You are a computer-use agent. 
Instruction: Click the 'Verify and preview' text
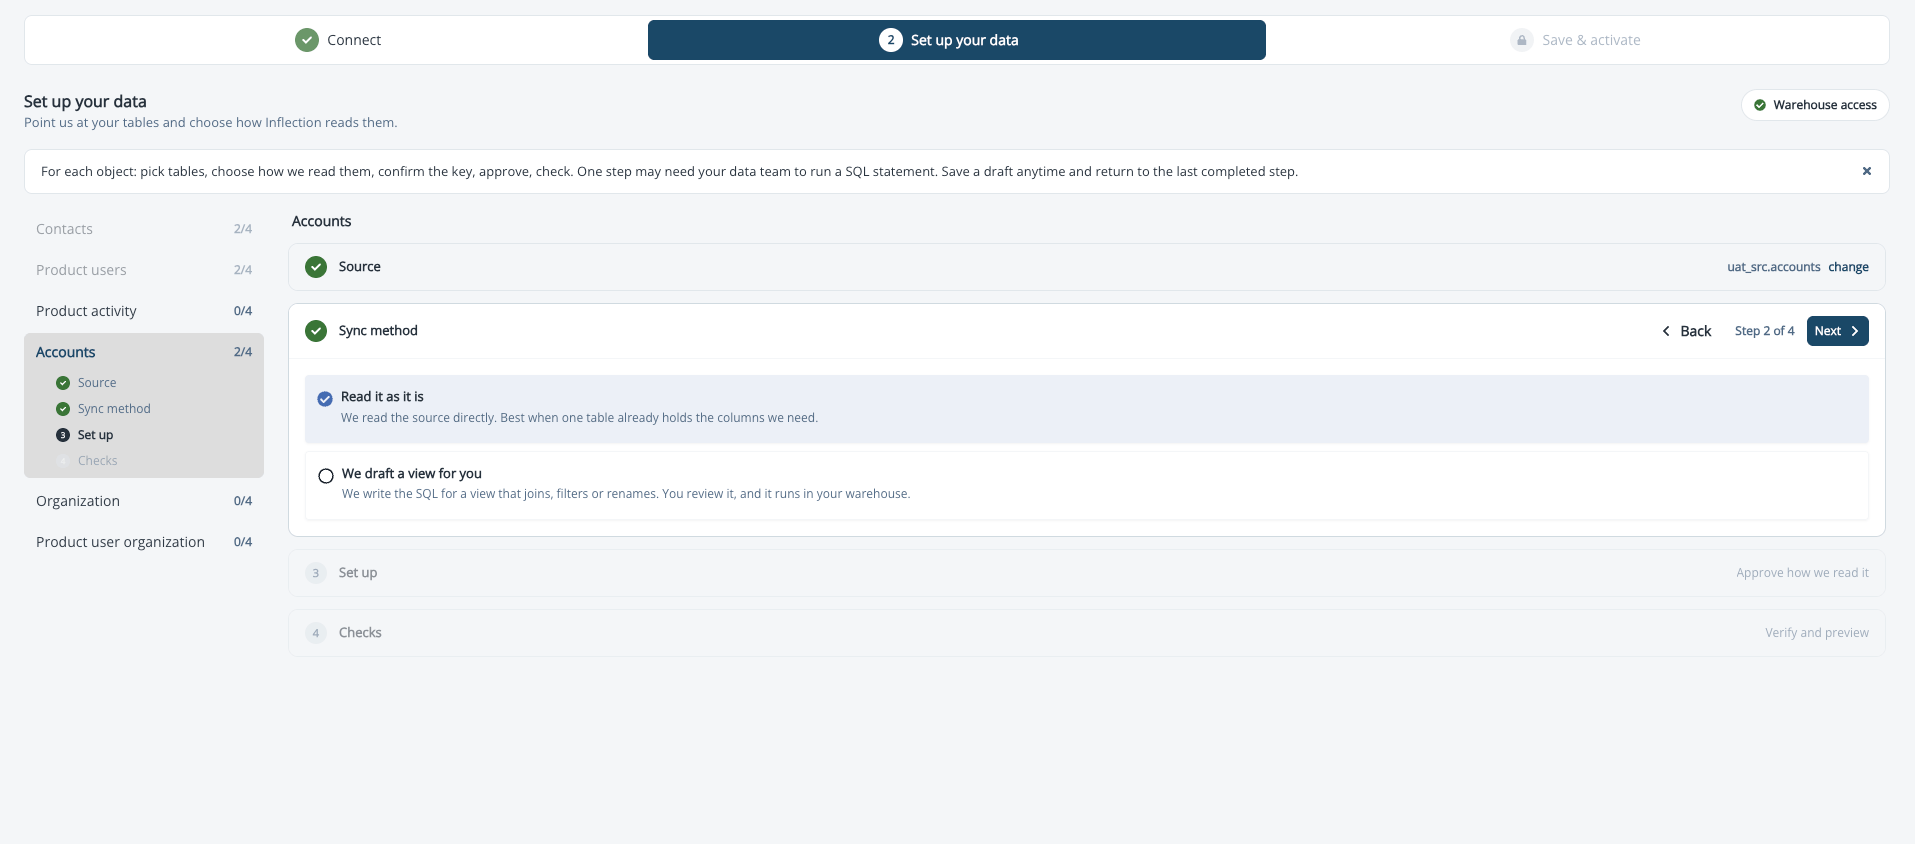click(x=1816, y=633)
